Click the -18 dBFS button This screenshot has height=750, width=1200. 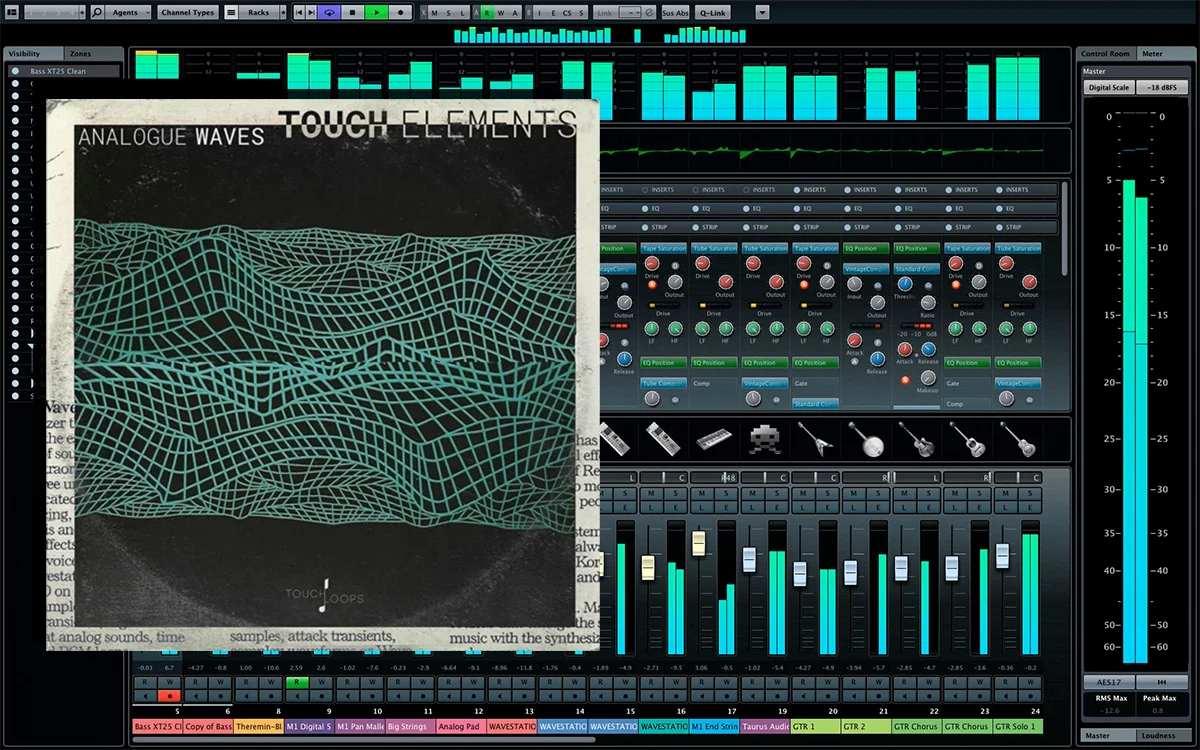(1161, 88)
